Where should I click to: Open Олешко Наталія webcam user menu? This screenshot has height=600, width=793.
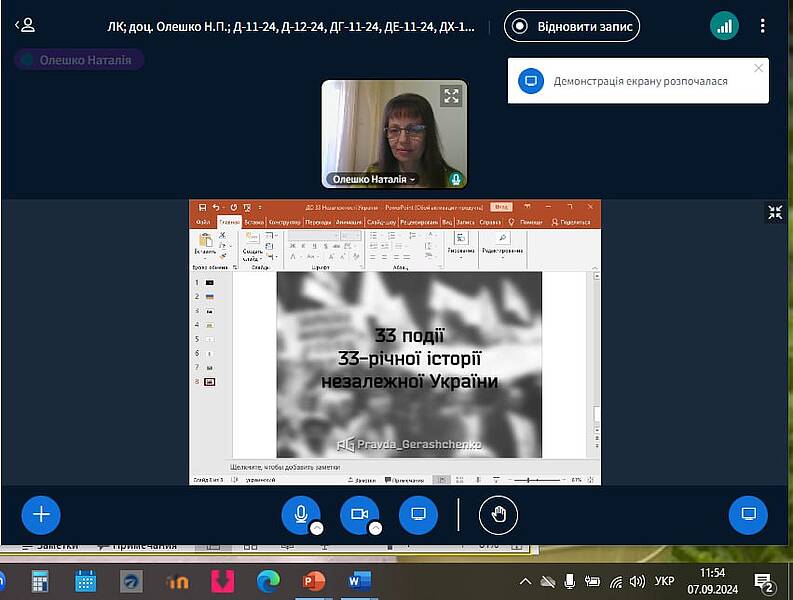[x=374, y=179]
